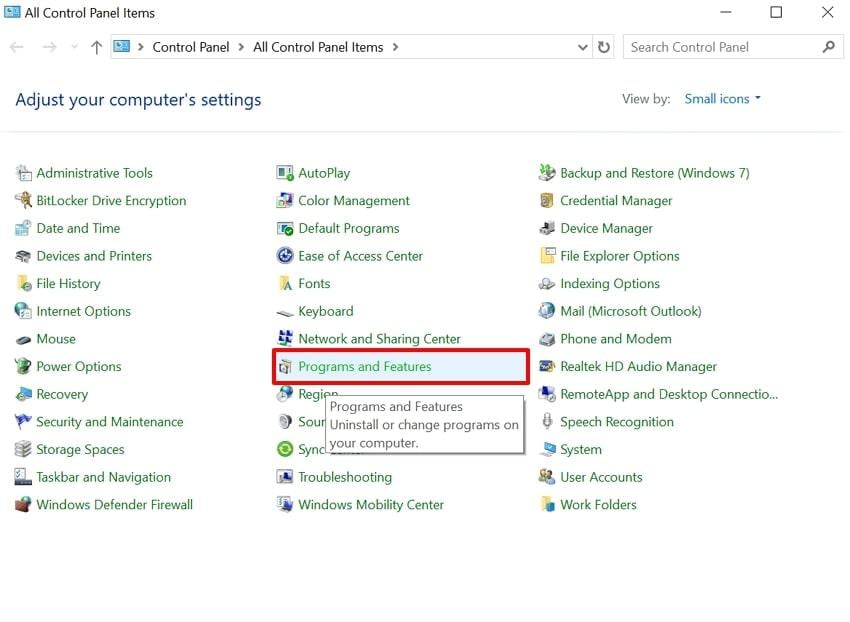Refresh the Control Panel view

point(604,46)
